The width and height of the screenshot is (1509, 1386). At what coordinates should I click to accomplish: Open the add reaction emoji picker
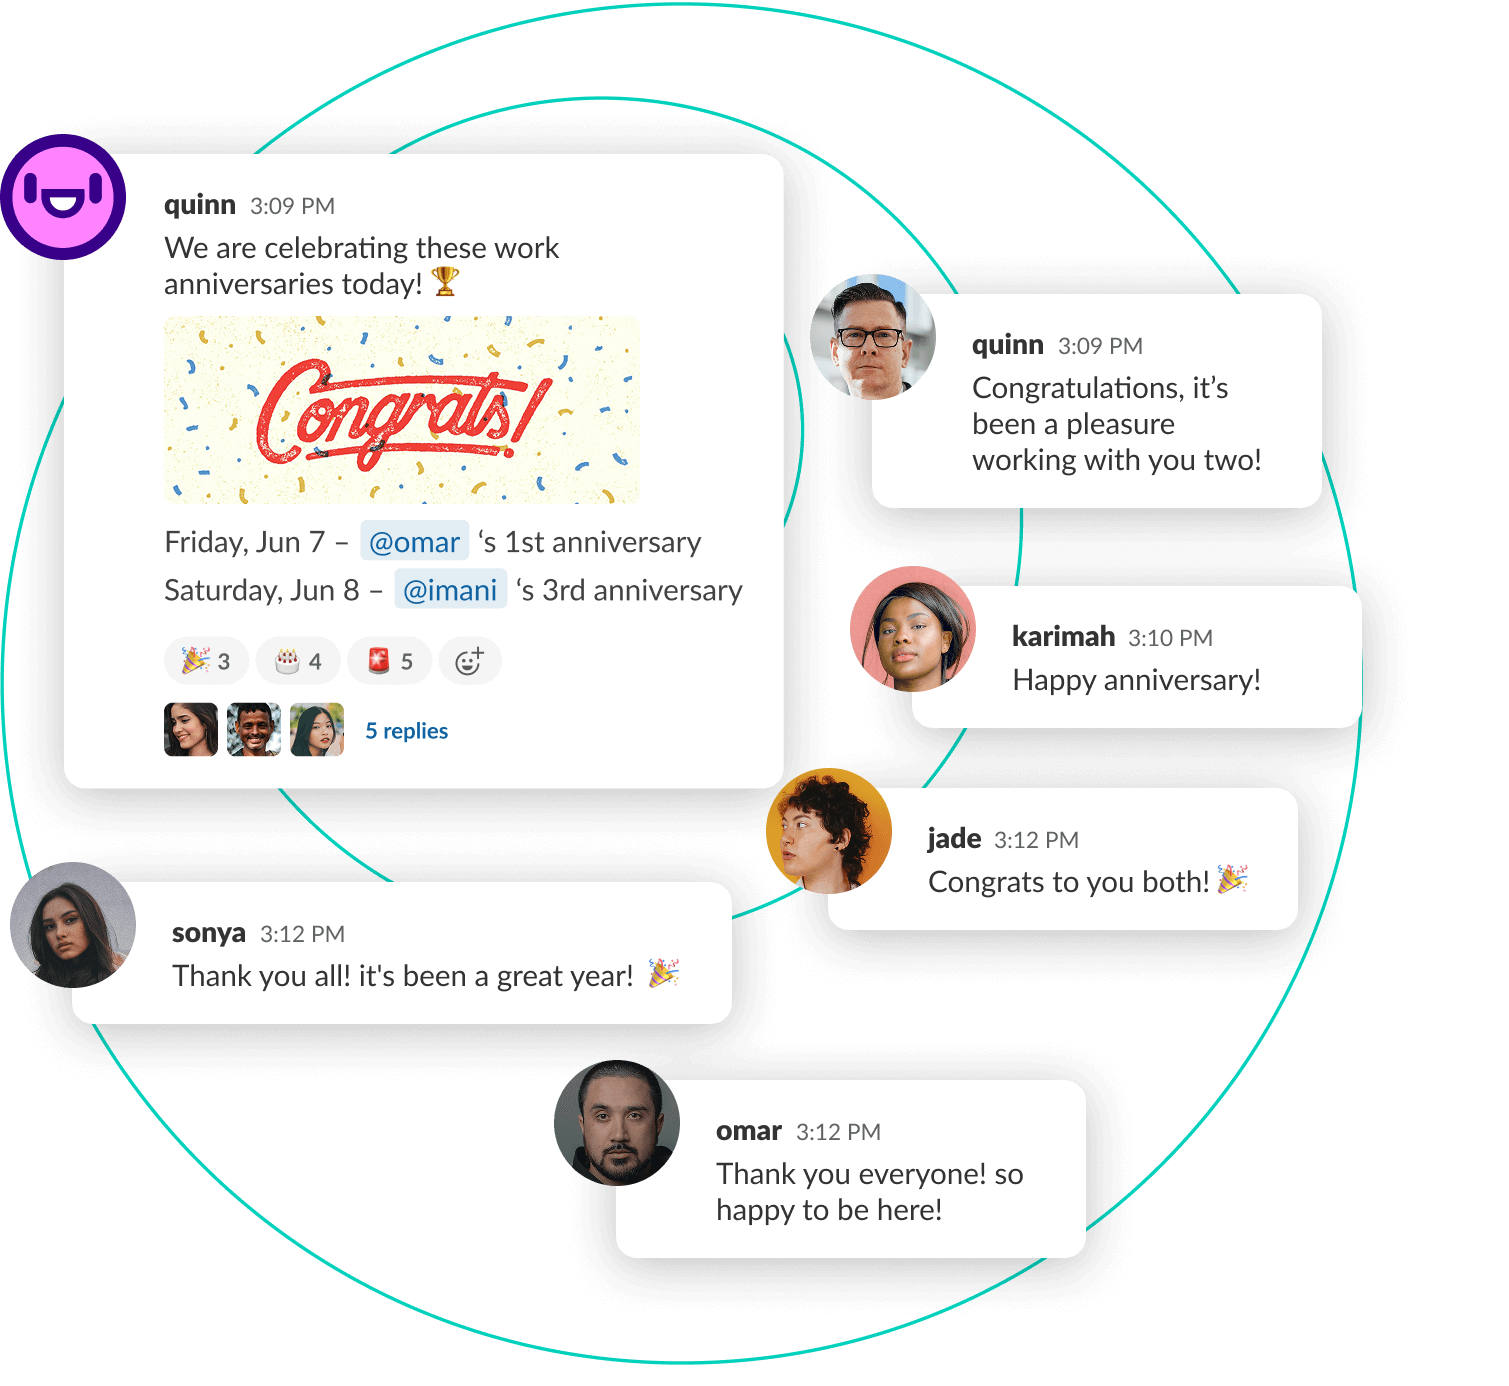click(470, 661)
